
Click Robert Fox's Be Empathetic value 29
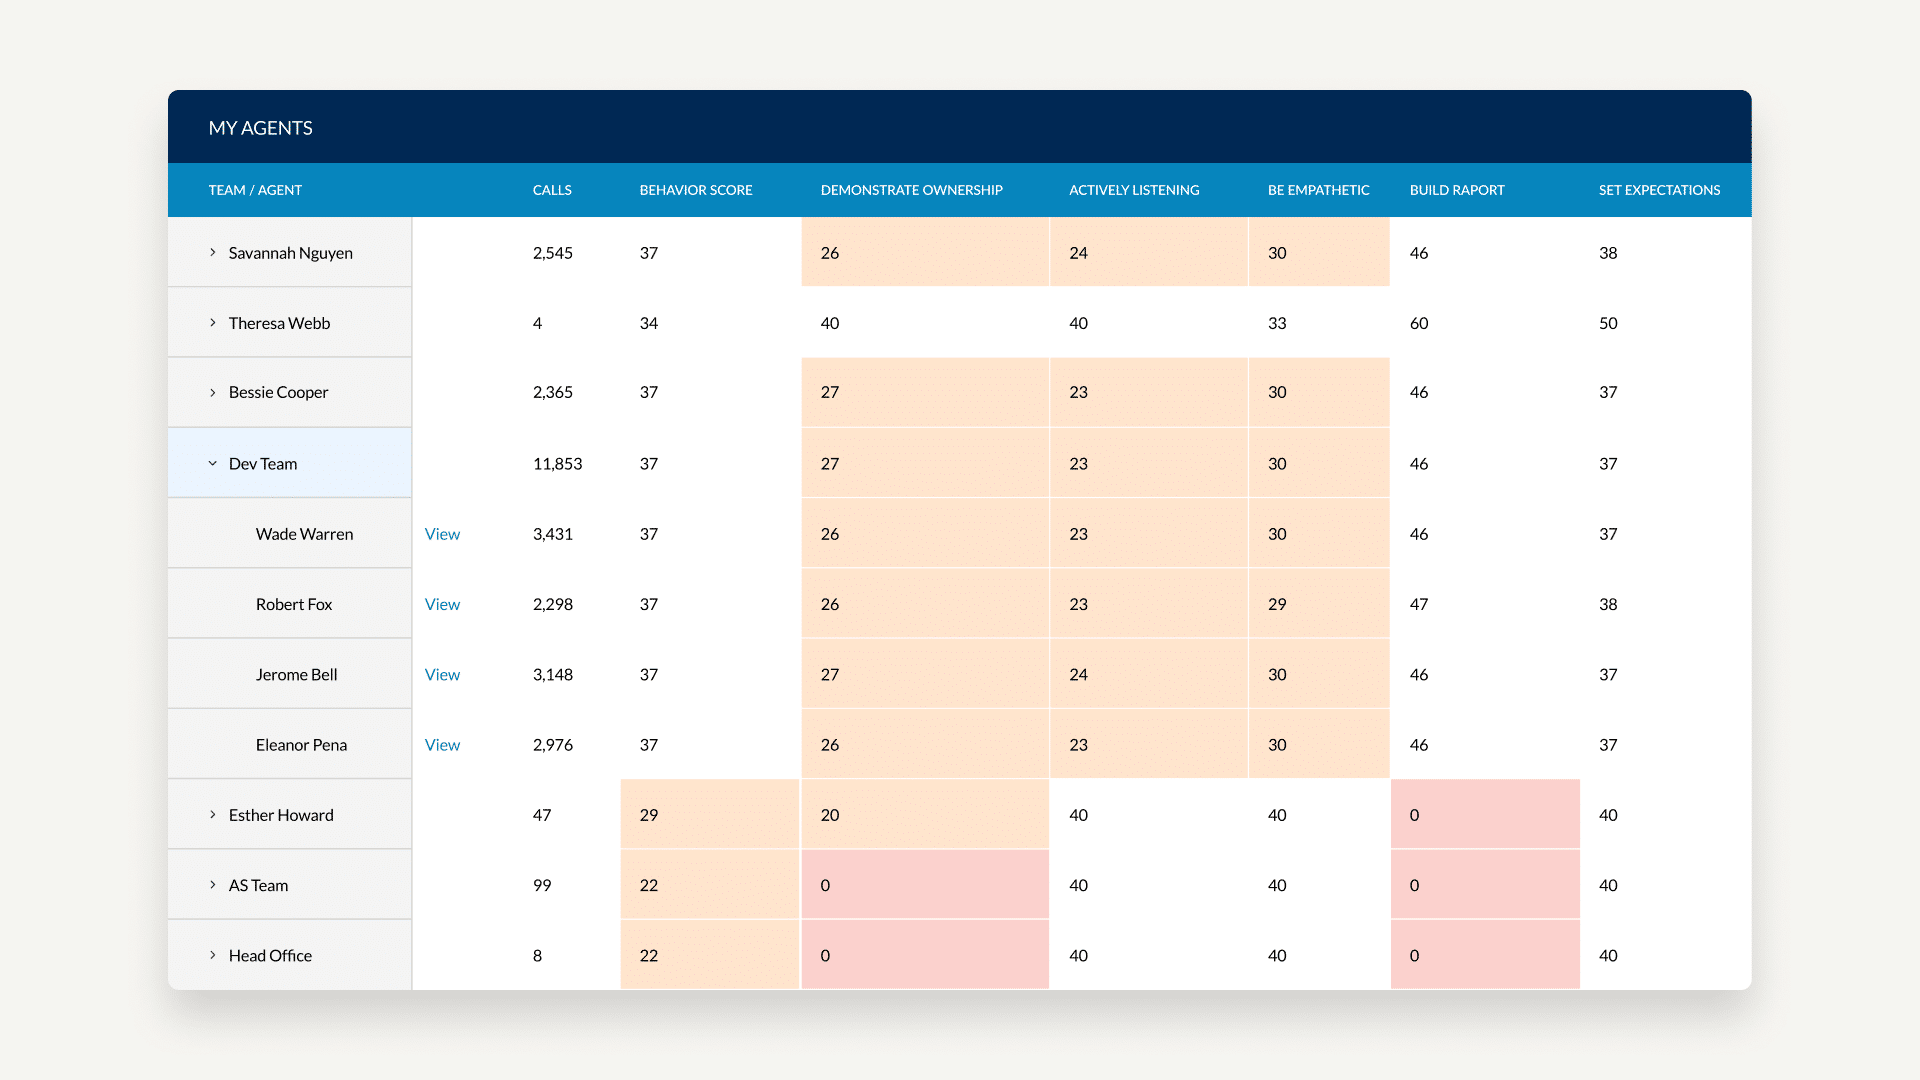click(x=1277, y=604)
